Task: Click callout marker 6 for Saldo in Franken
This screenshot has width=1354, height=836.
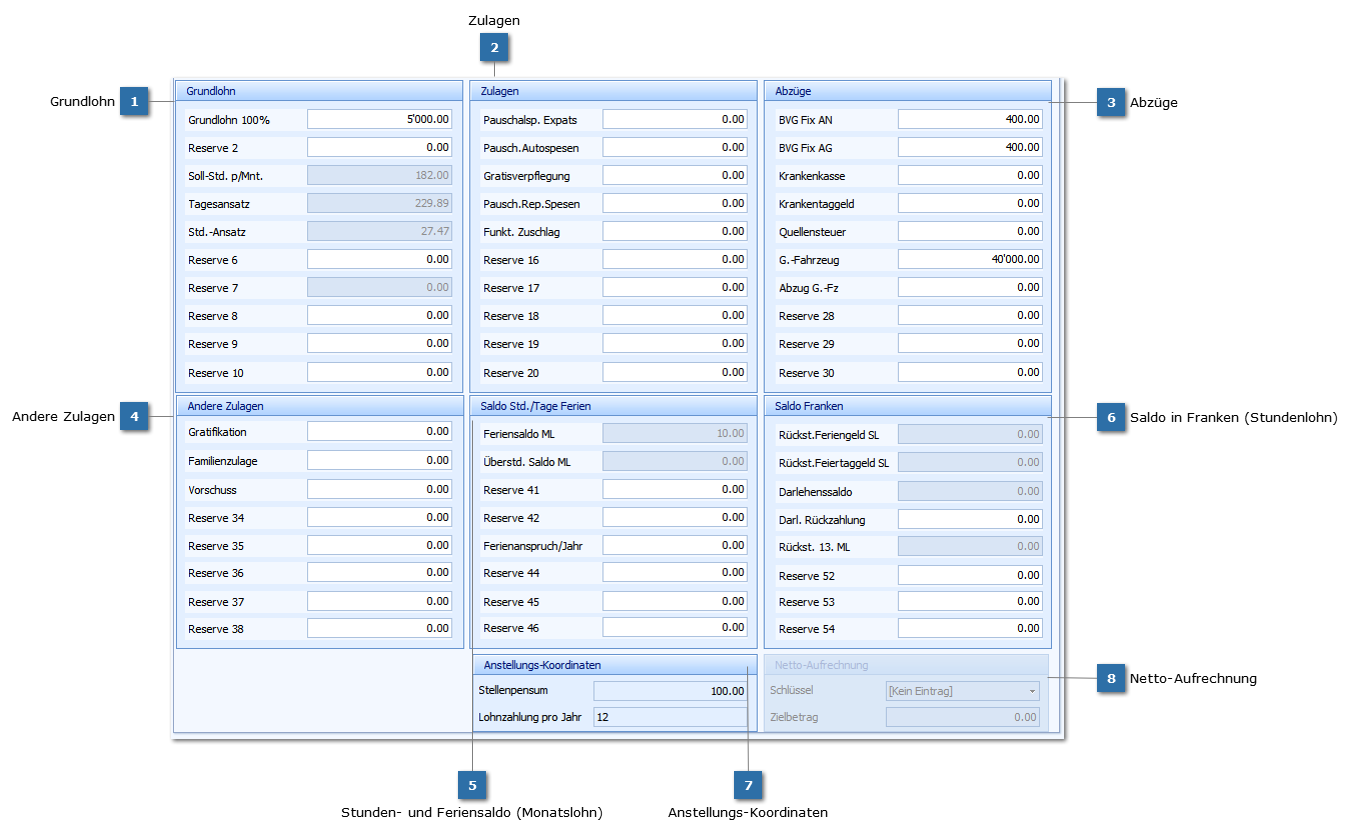Action: 1110,418
